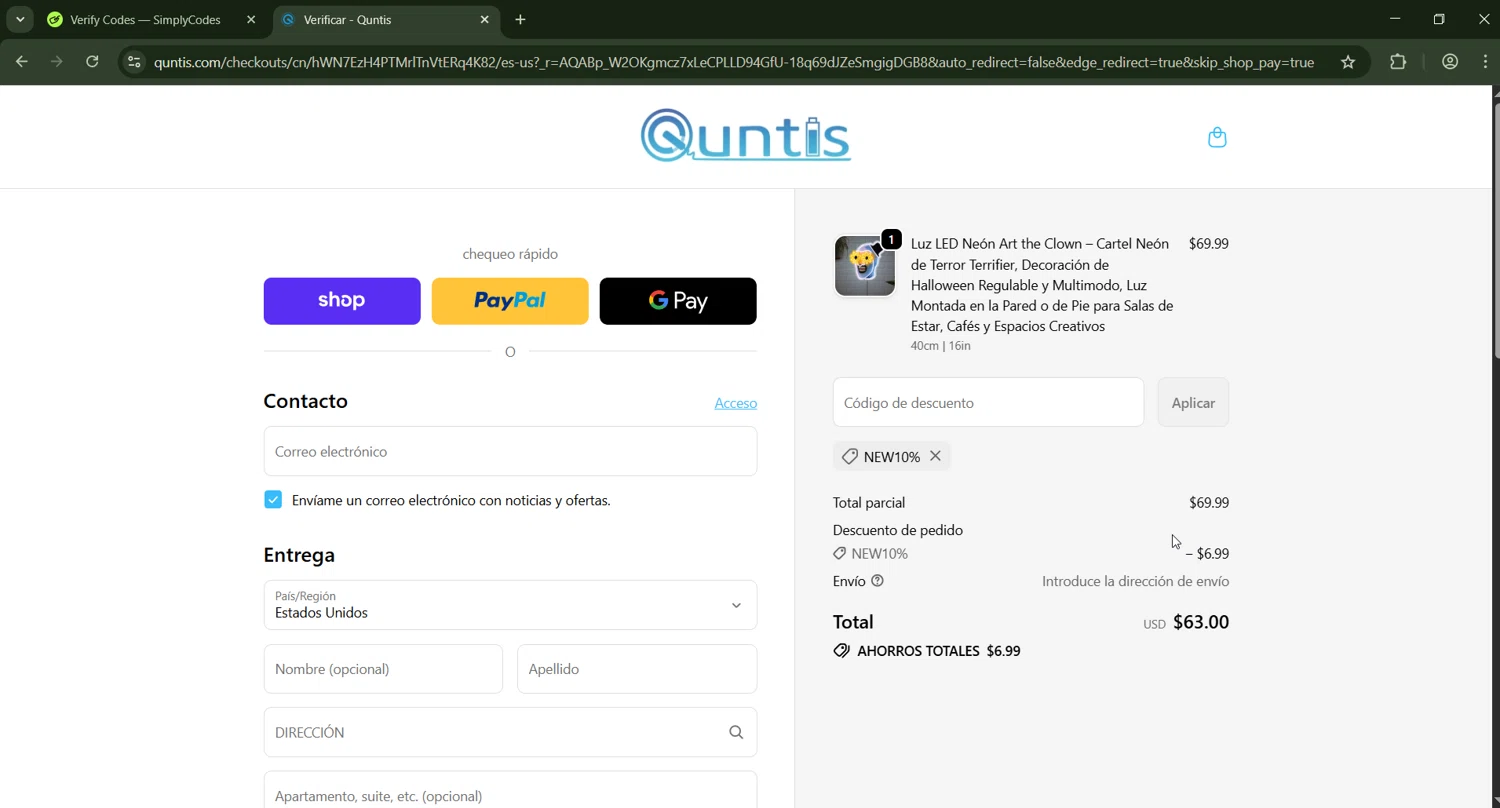Click the browser address bar URL
Image resolution: width=1500 pixels, height=808 pixels.
point(734,62)
